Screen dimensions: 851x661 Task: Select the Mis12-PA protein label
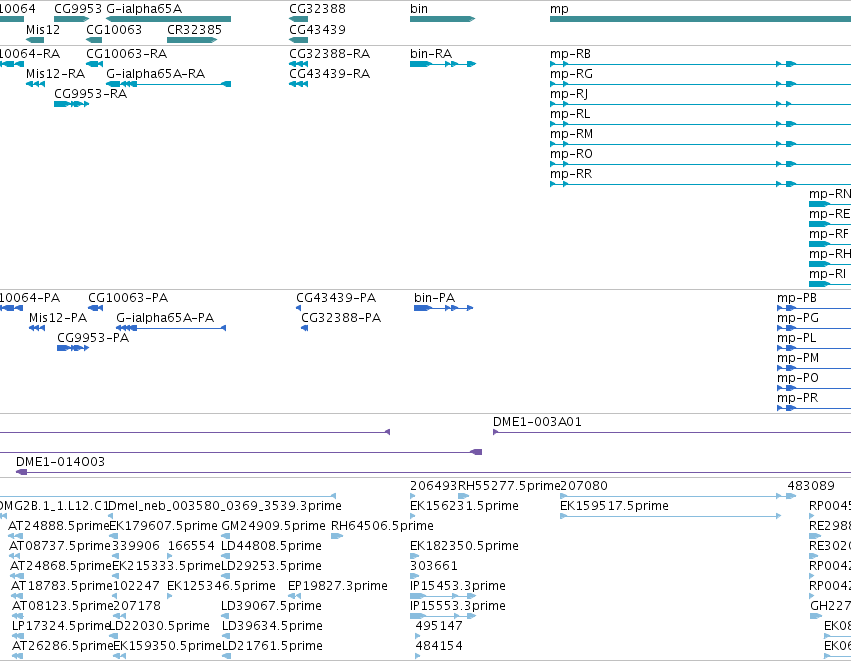coord(58,318)
